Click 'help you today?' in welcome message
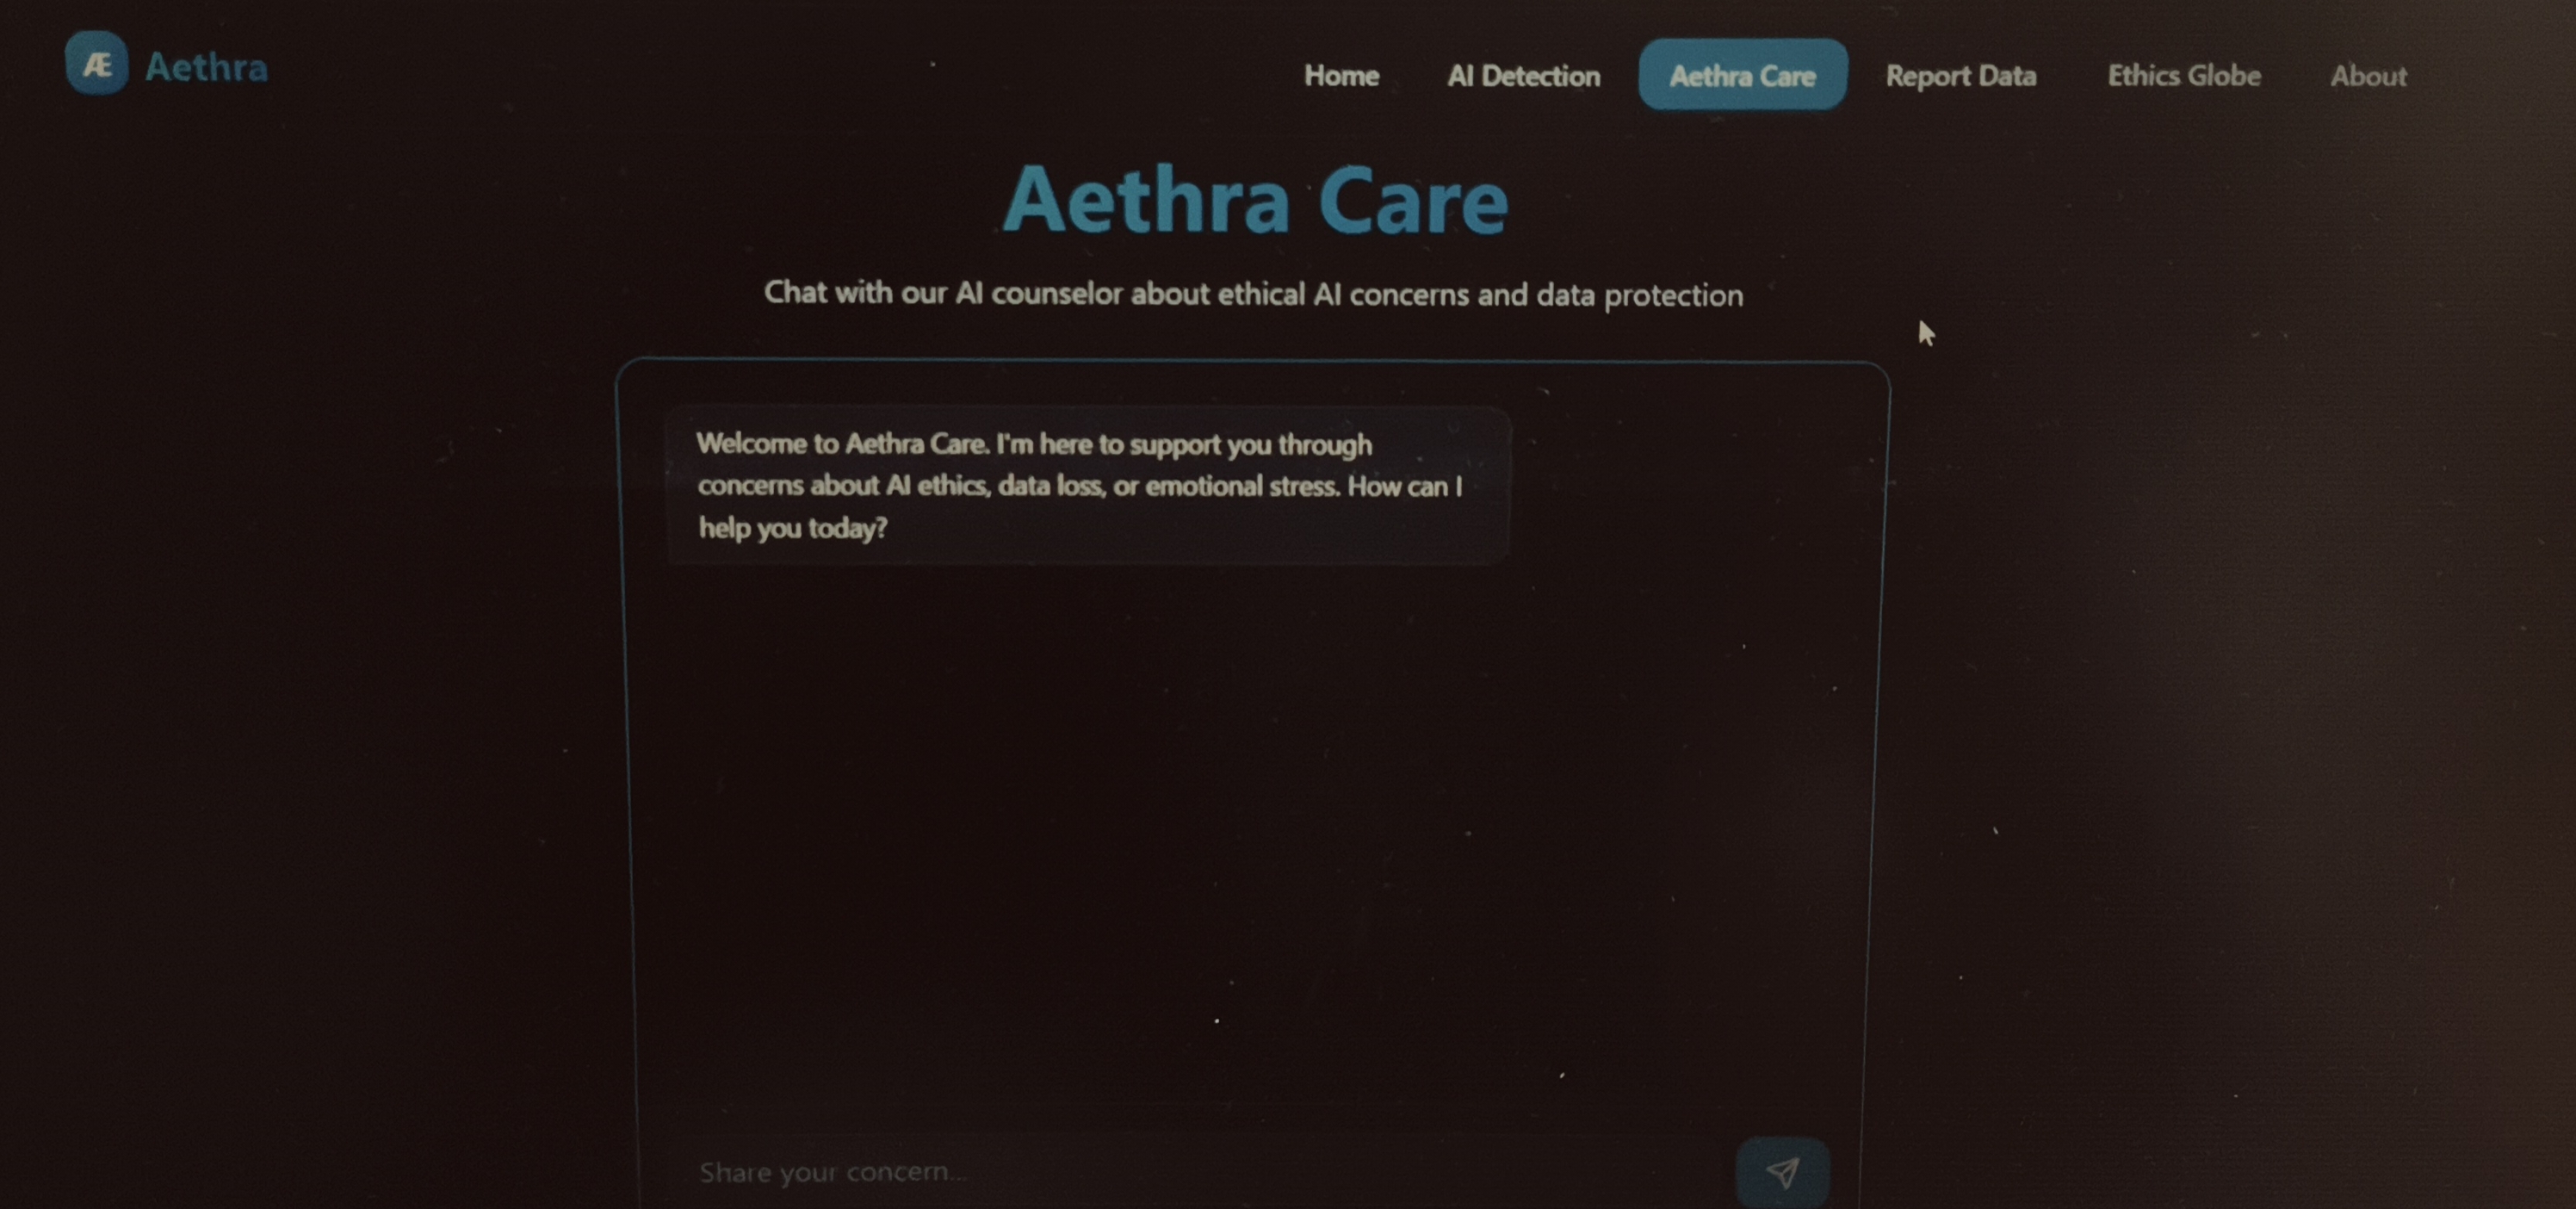 click(793, 528)
